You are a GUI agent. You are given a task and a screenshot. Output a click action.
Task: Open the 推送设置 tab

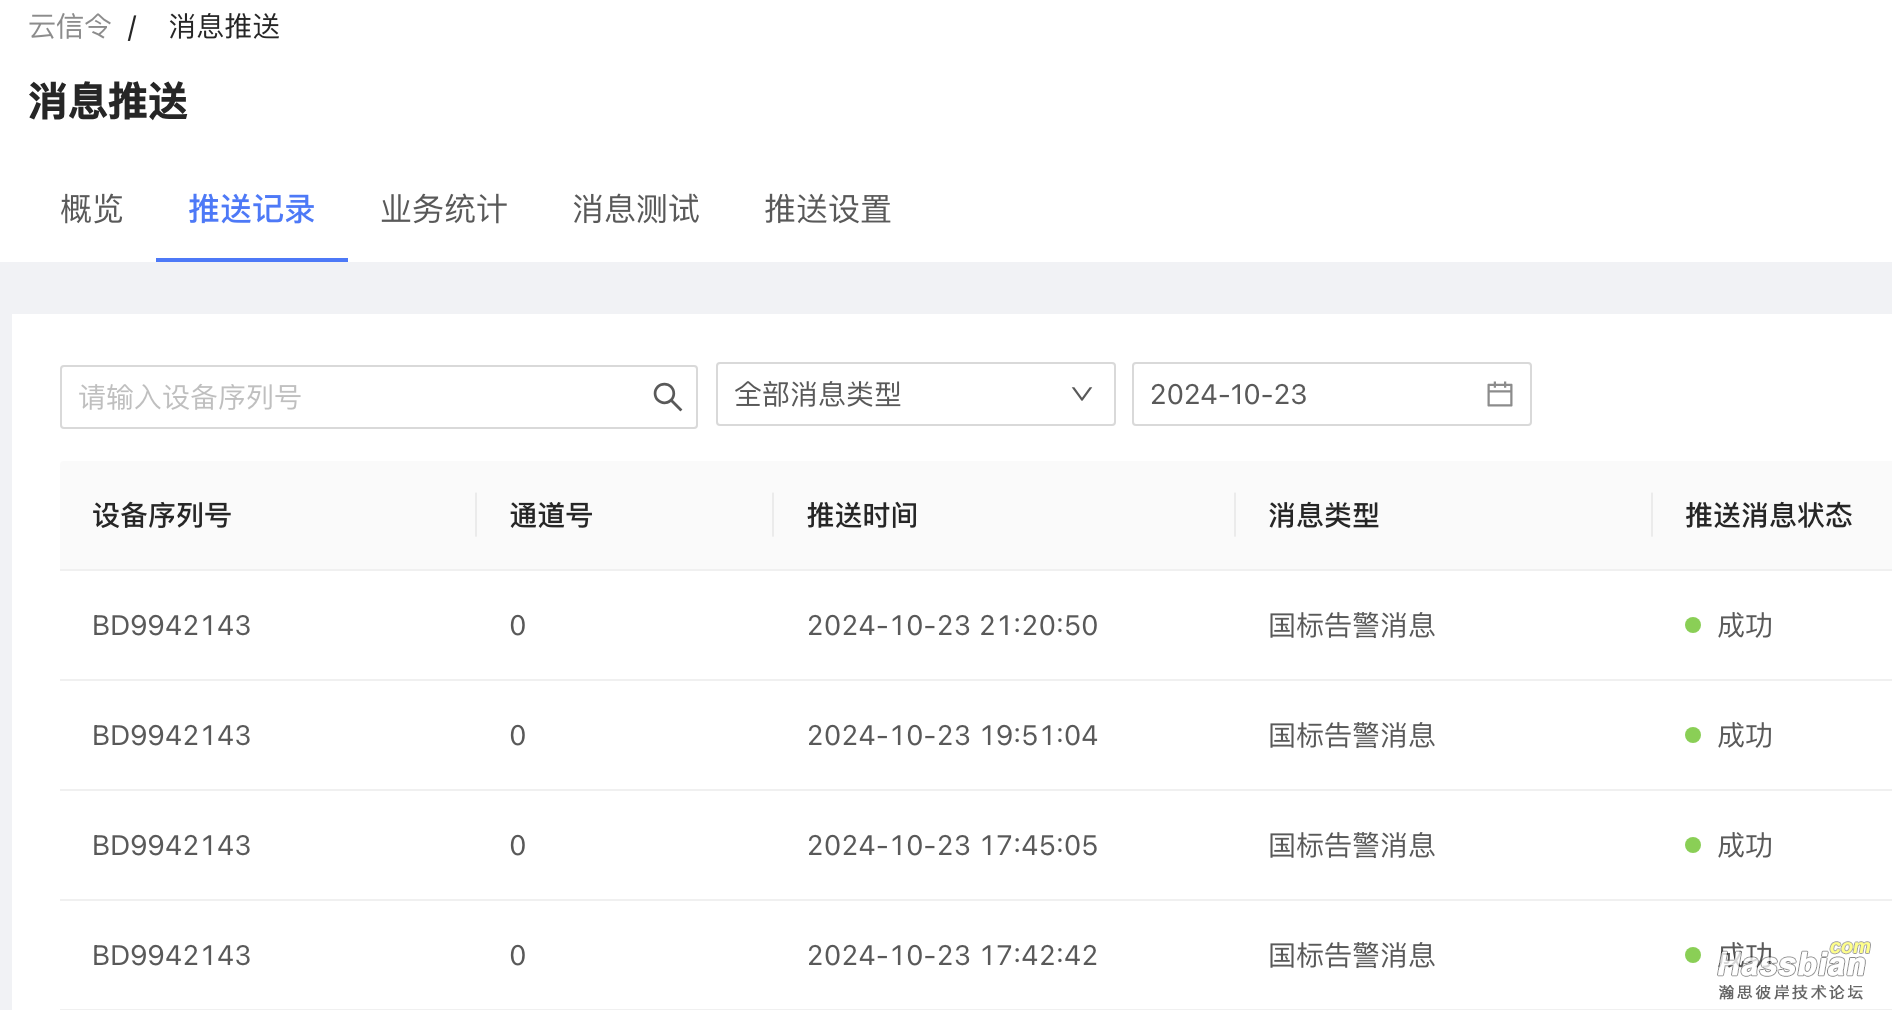(x=828, y=209)
